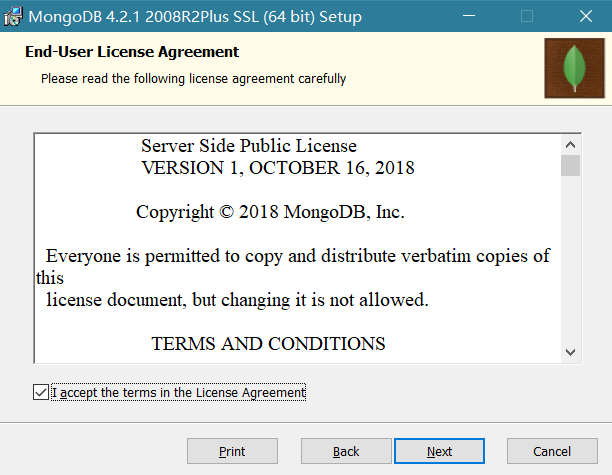Click 'Copyright © 2018 MongoDB, Inc.' line
Viewport: 612px width, 475px height.
pyautogui.click(x=270, y=212)
